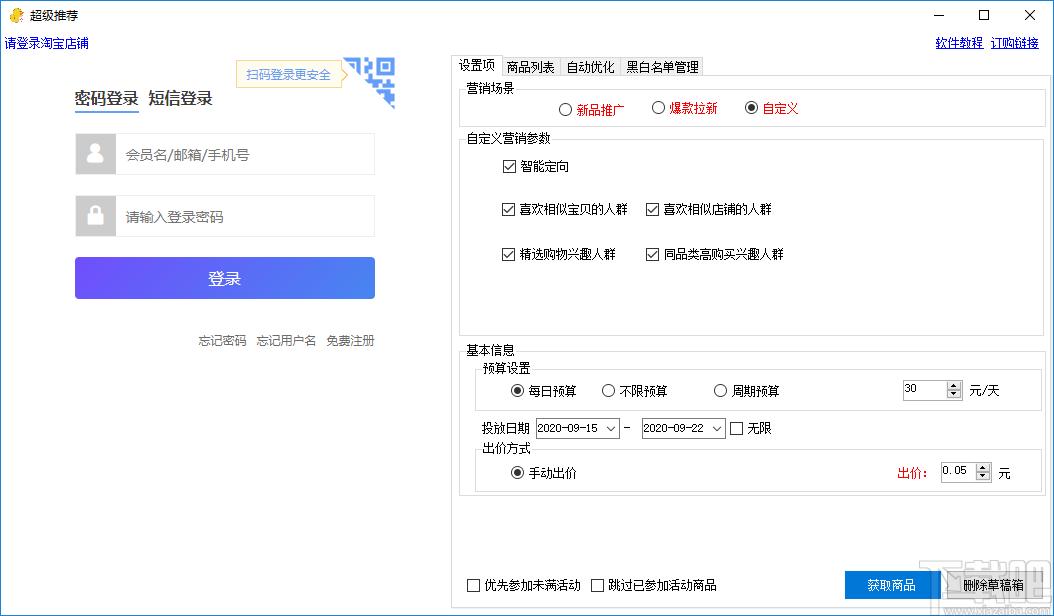Image resolution: width=1054 pixels, height=616 pixels.
Task: Switch to 短信登录 login mode
Action: [180, 98]
